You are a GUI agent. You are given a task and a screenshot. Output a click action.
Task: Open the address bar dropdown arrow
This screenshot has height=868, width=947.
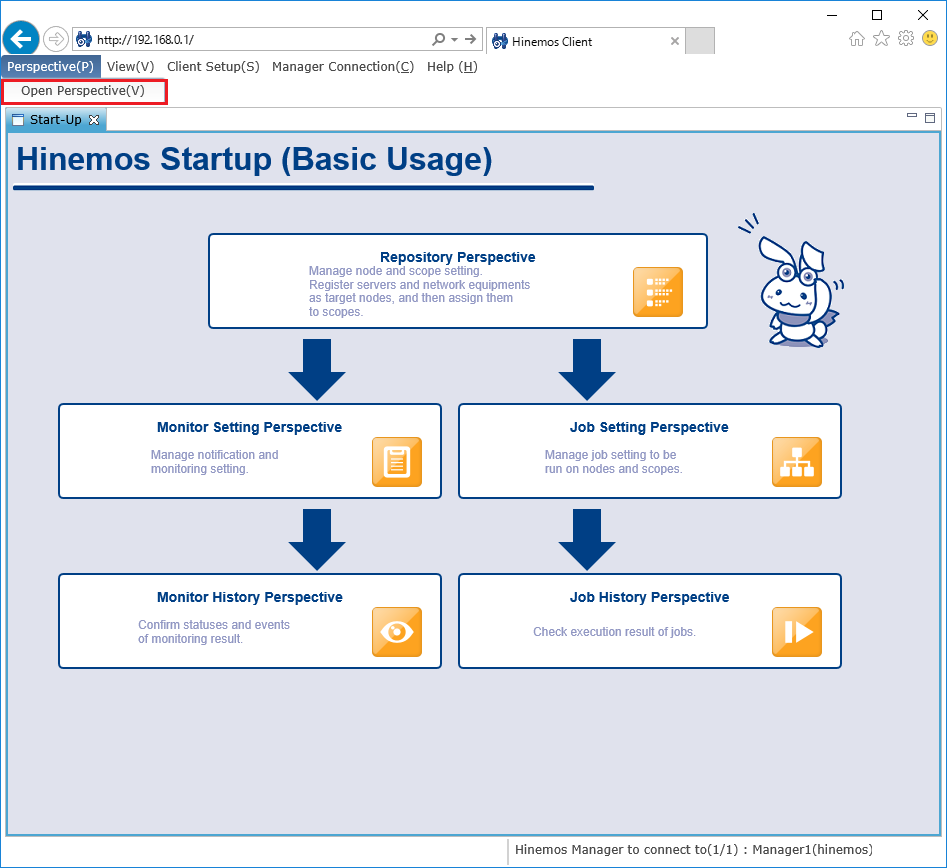click(x=455, y=40)
